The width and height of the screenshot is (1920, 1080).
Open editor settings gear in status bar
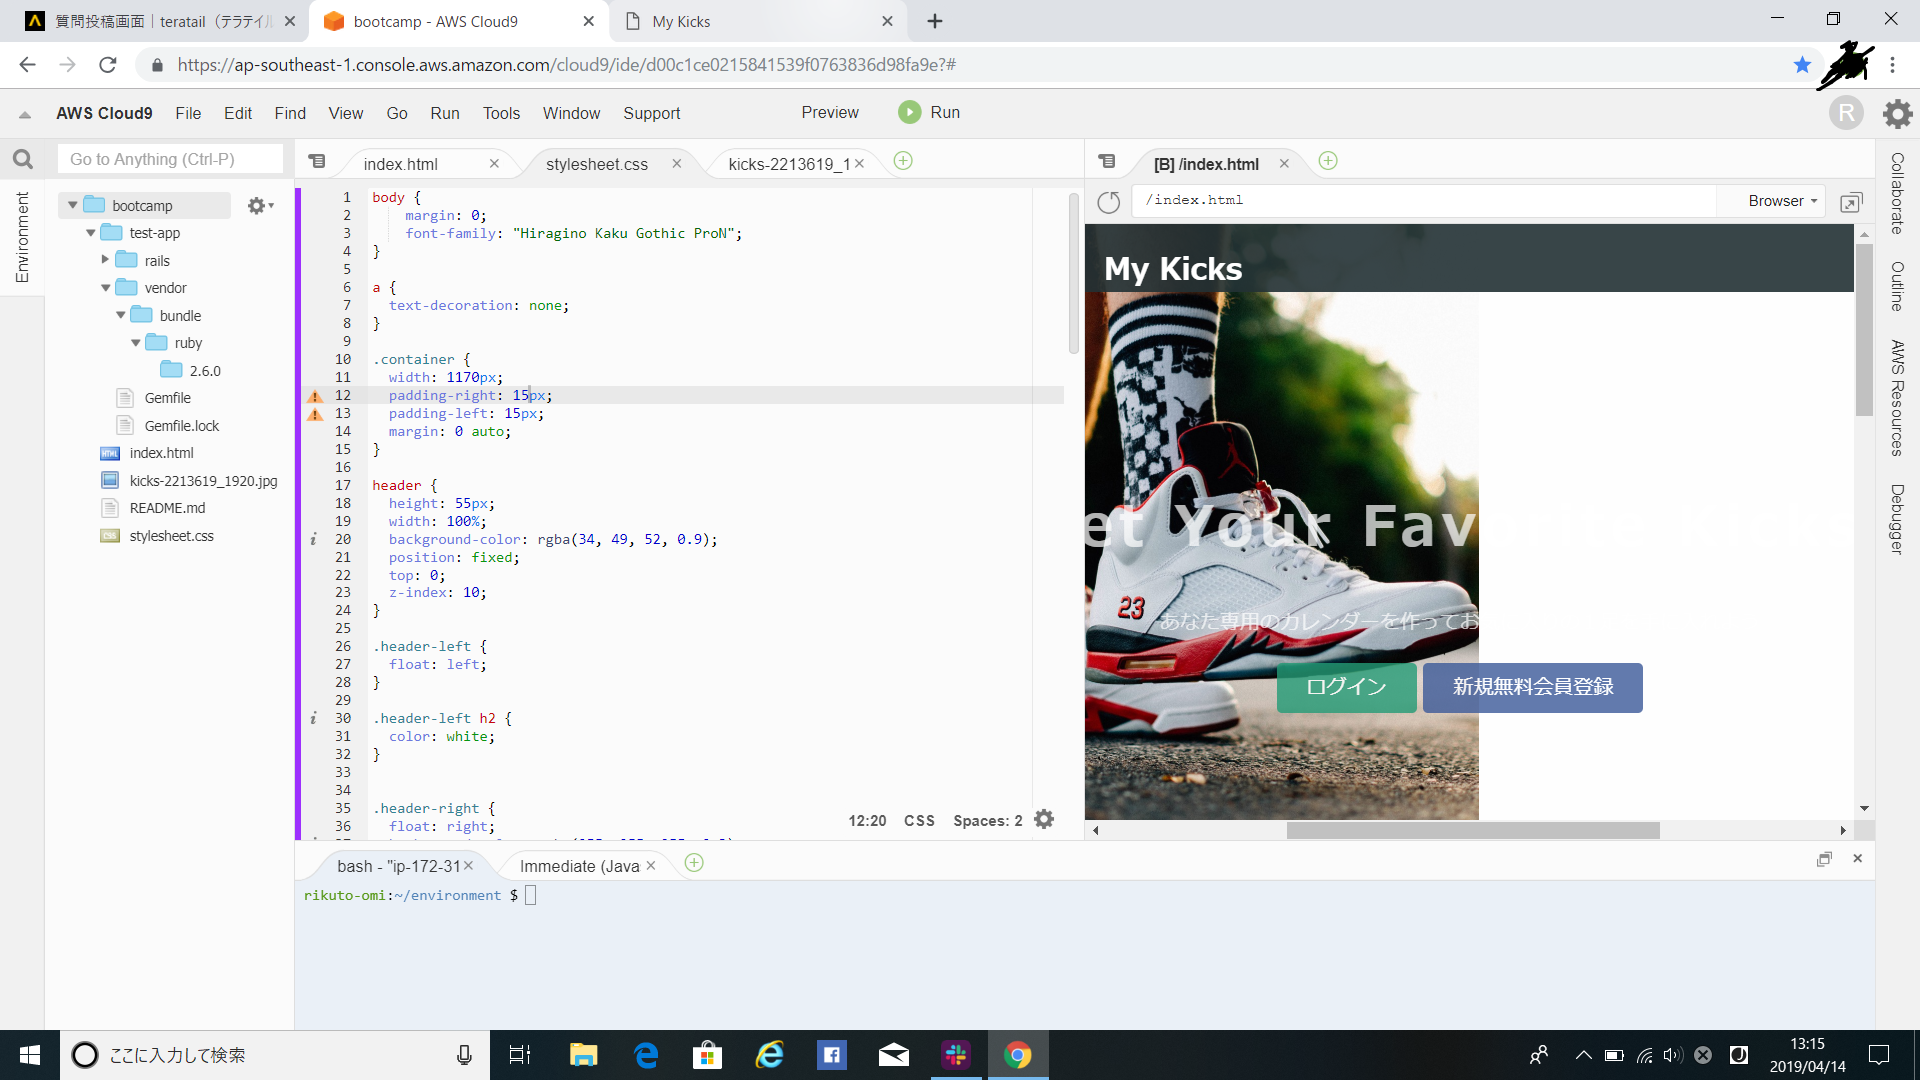[x=1044, y=820]
